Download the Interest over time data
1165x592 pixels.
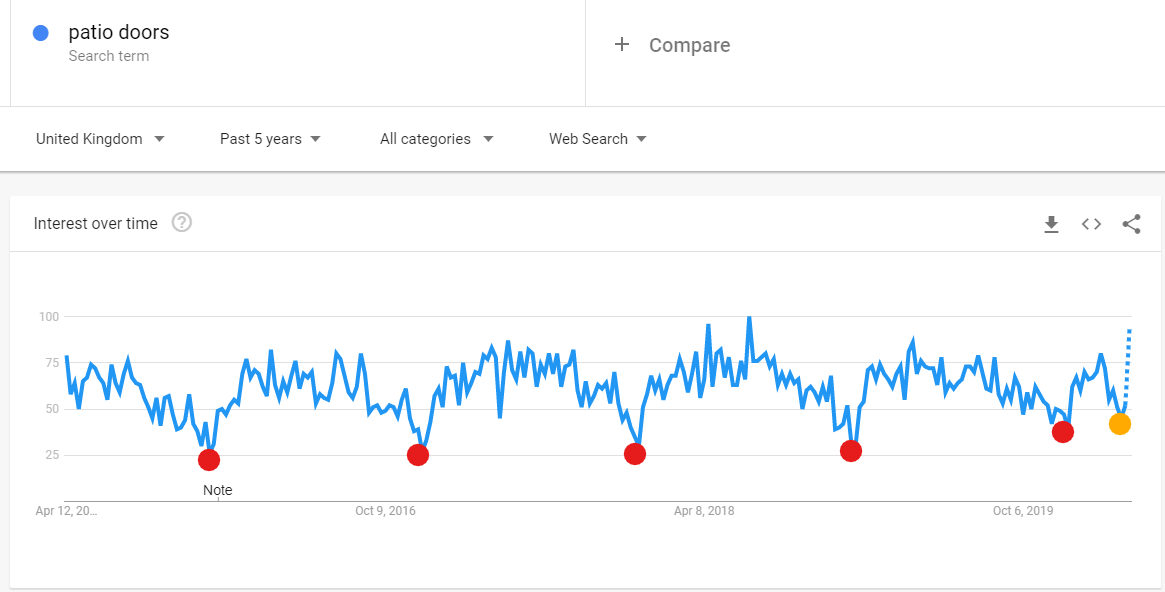click(x=1051, y=224)
